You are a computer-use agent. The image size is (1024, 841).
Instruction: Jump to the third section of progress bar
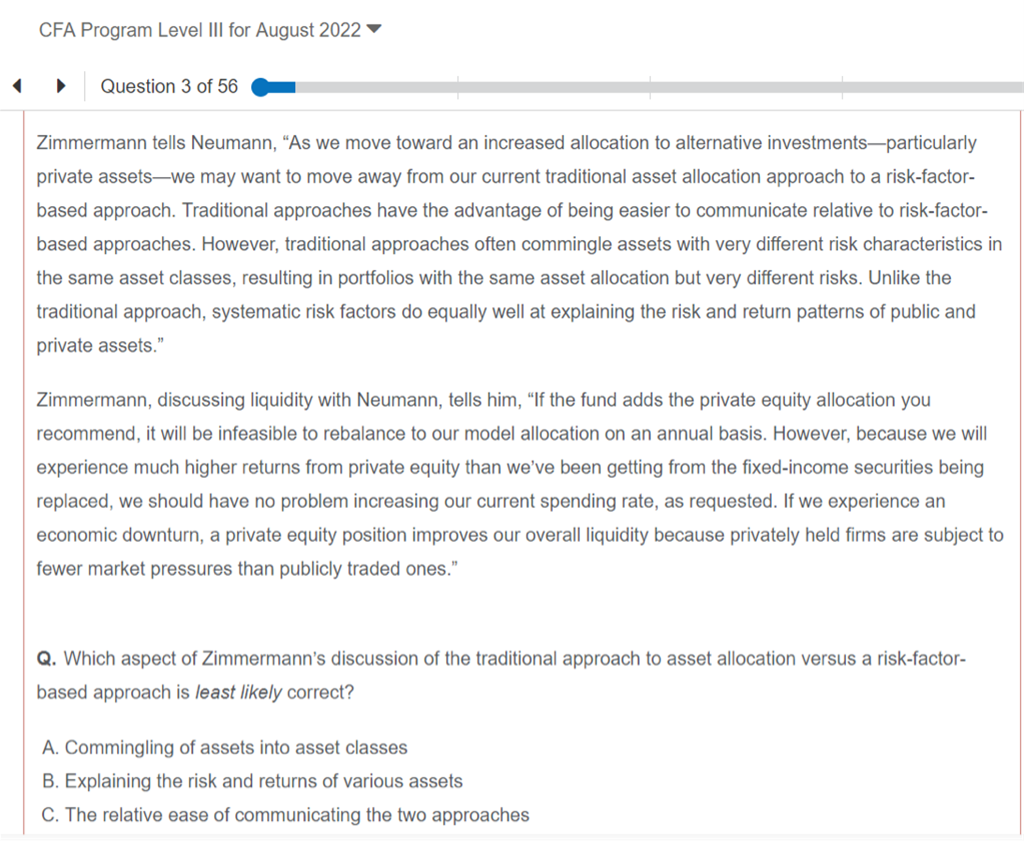[x=745, y=88]
